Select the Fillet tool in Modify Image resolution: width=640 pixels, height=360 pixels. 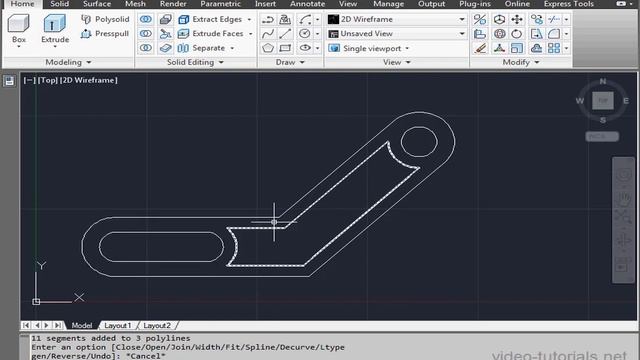(554, 33)
